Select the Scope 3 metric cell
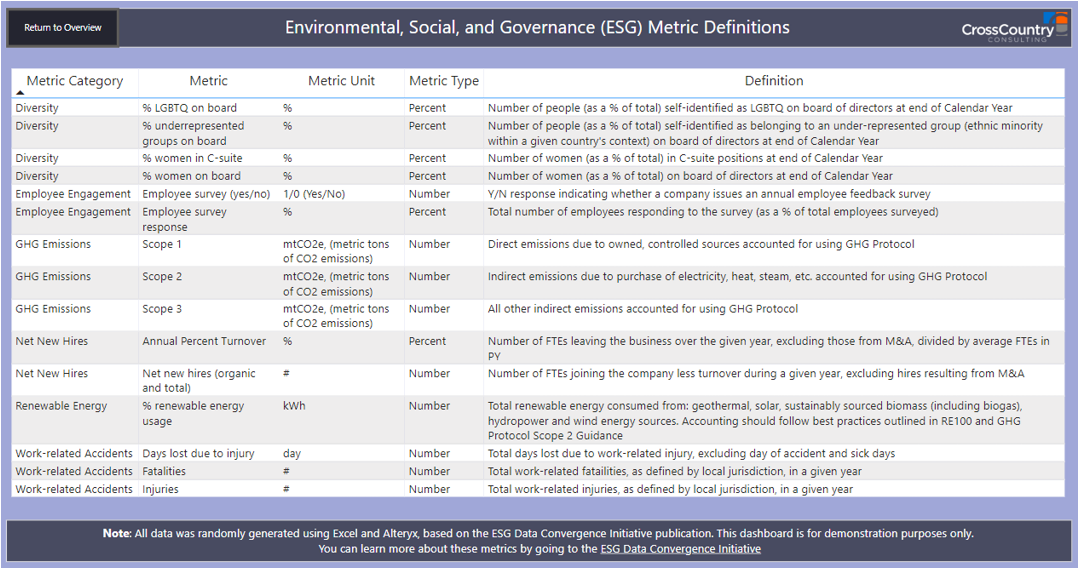 [x=162, y=309]
